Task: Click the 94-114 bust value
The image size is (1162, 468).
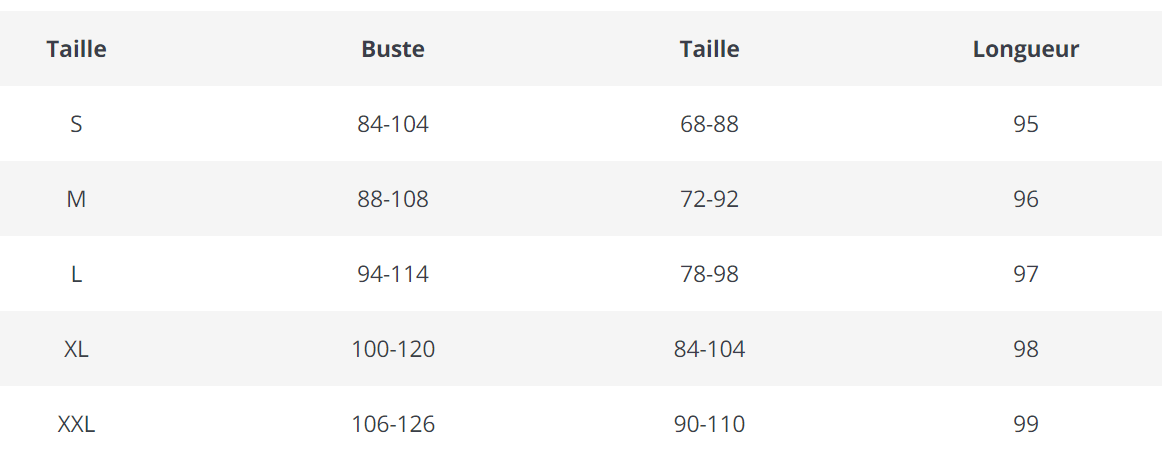Action: [393, 274]
